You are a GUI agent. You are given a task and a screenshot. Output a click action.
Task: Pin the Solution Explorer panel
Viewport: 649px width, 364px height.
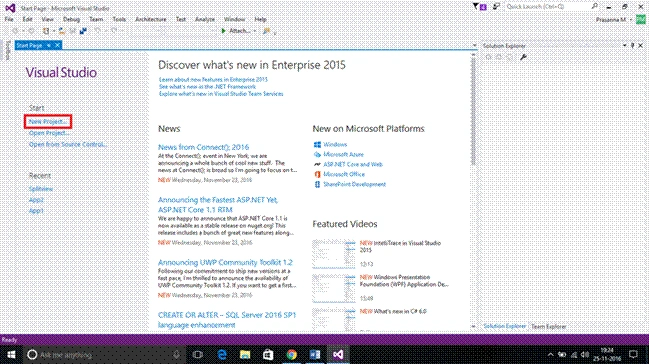(632, 46)
